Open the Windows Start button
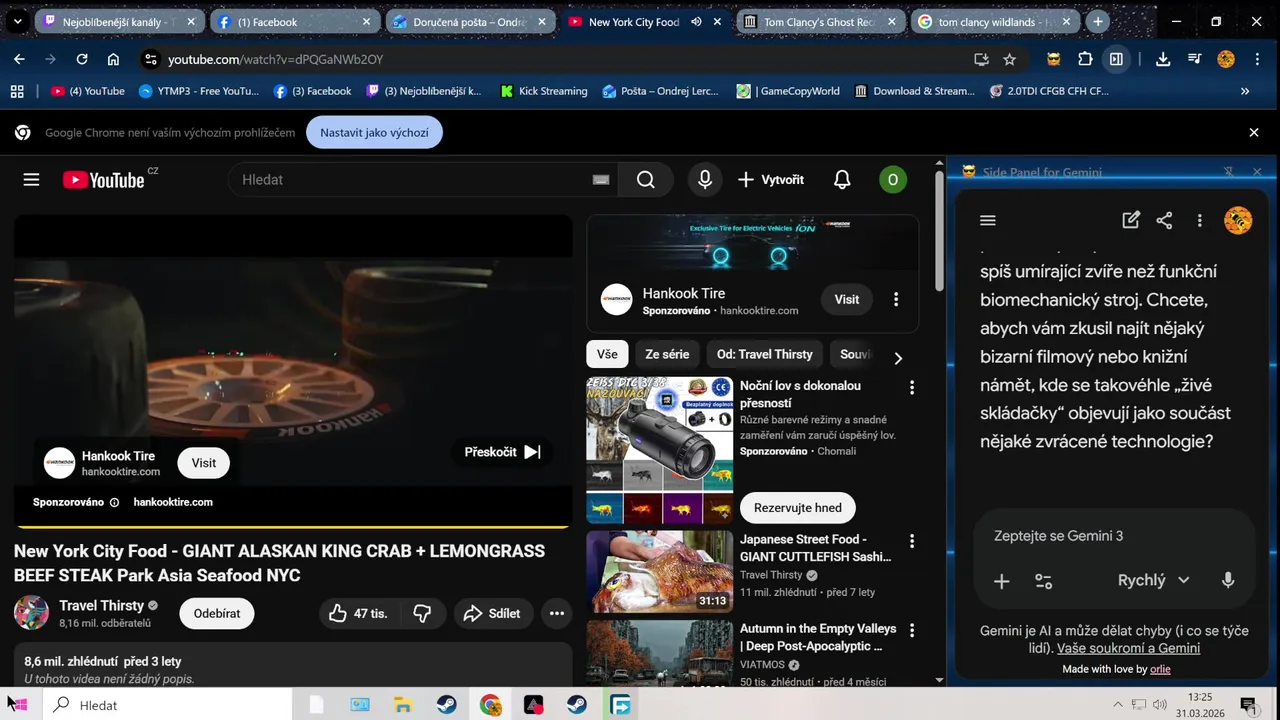This screenshot has height=720, width=1280. click(x=19, y=705)
